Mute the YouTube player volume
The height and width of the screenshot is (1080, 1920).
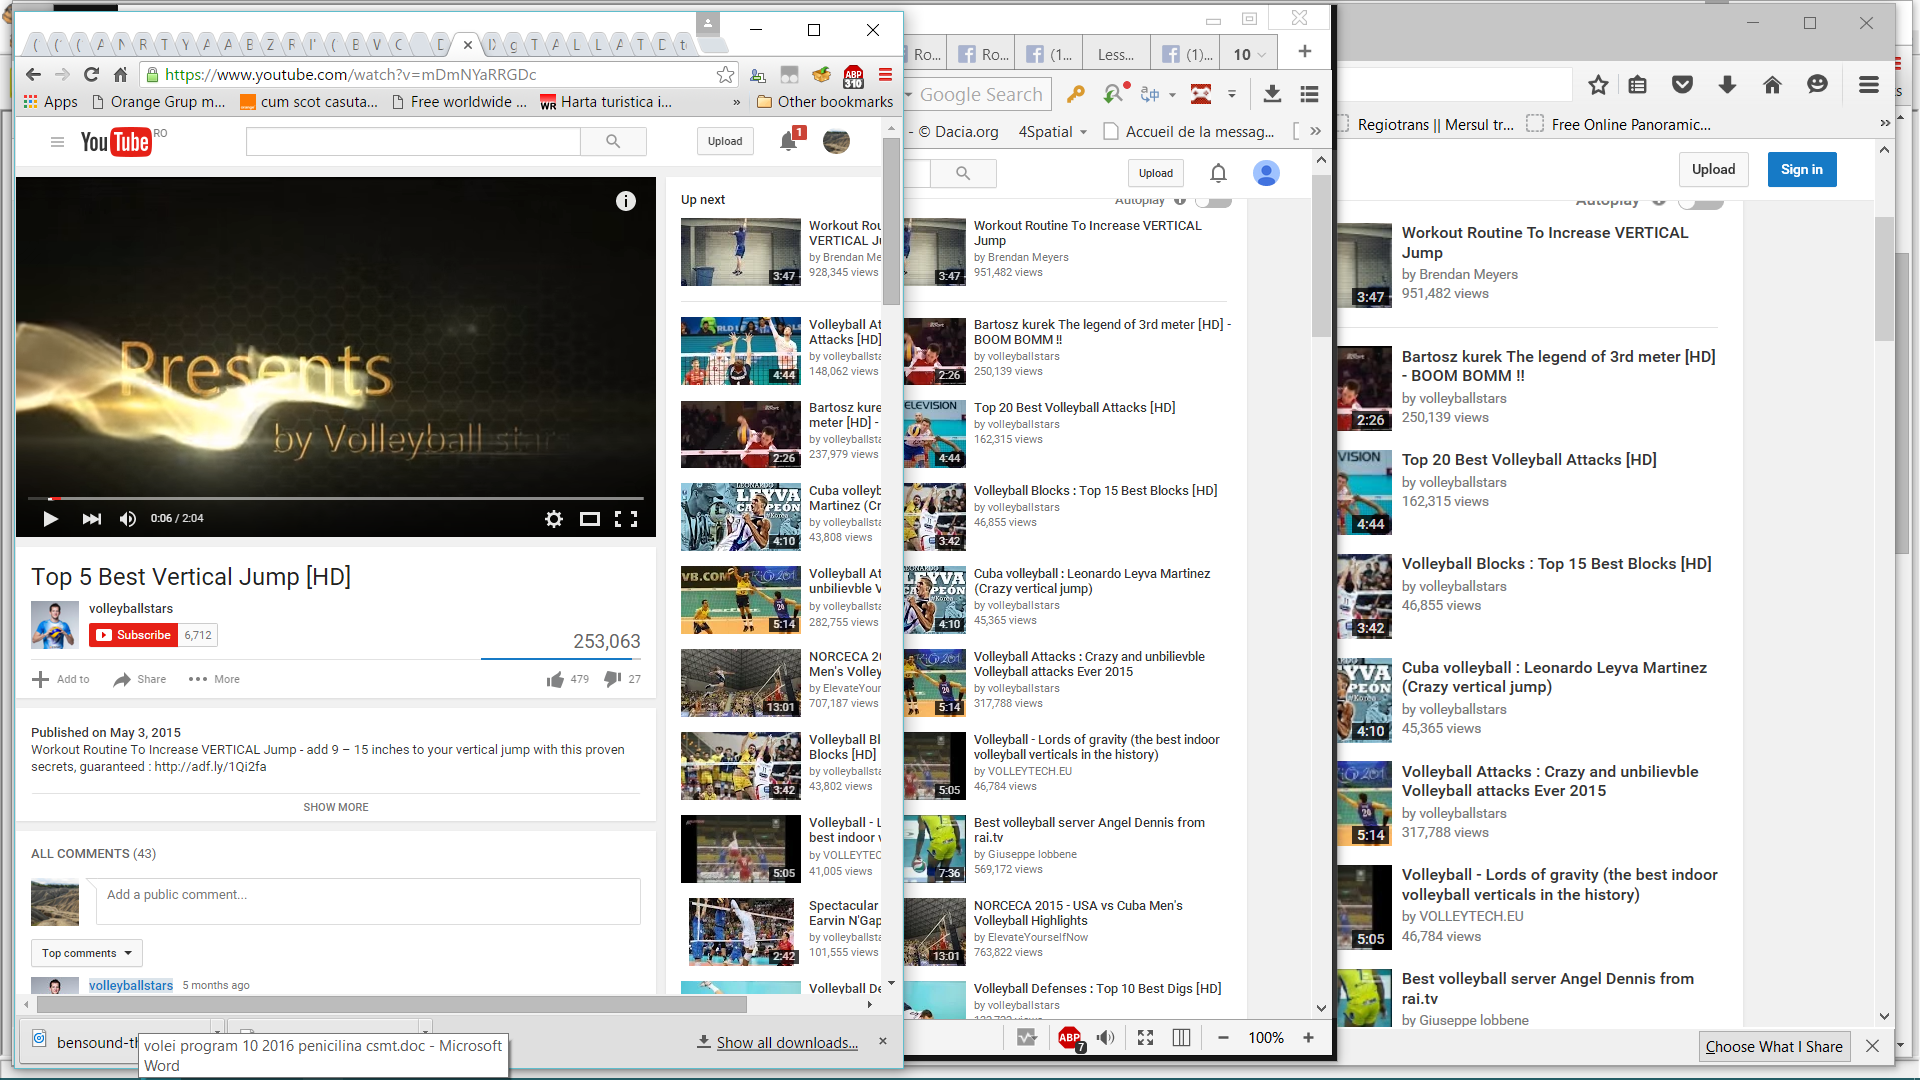tap(128, 519)
